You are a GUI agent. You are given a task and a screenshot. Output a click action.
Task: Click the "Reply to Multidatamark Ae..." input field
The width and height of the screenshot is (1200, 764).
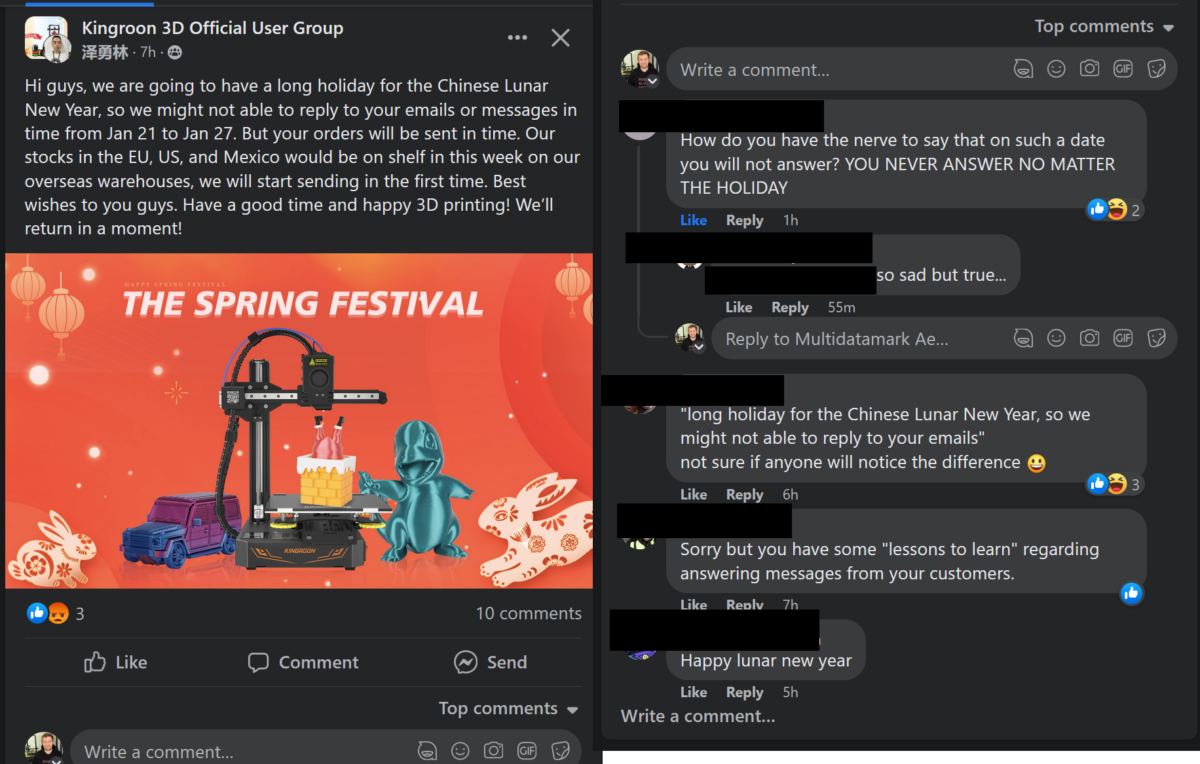pyautogui.click(x=850, y=339)
